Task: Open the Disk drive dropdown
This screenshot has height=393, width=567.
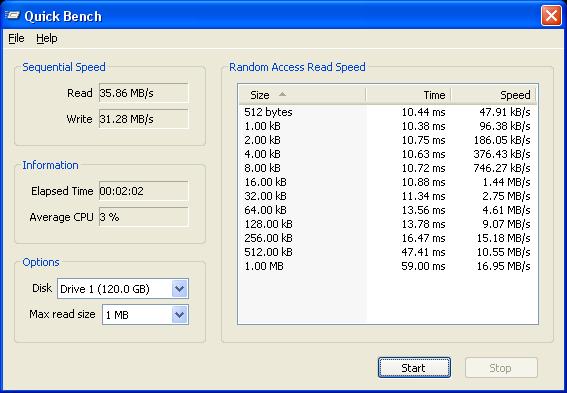Action: (123, 289)
